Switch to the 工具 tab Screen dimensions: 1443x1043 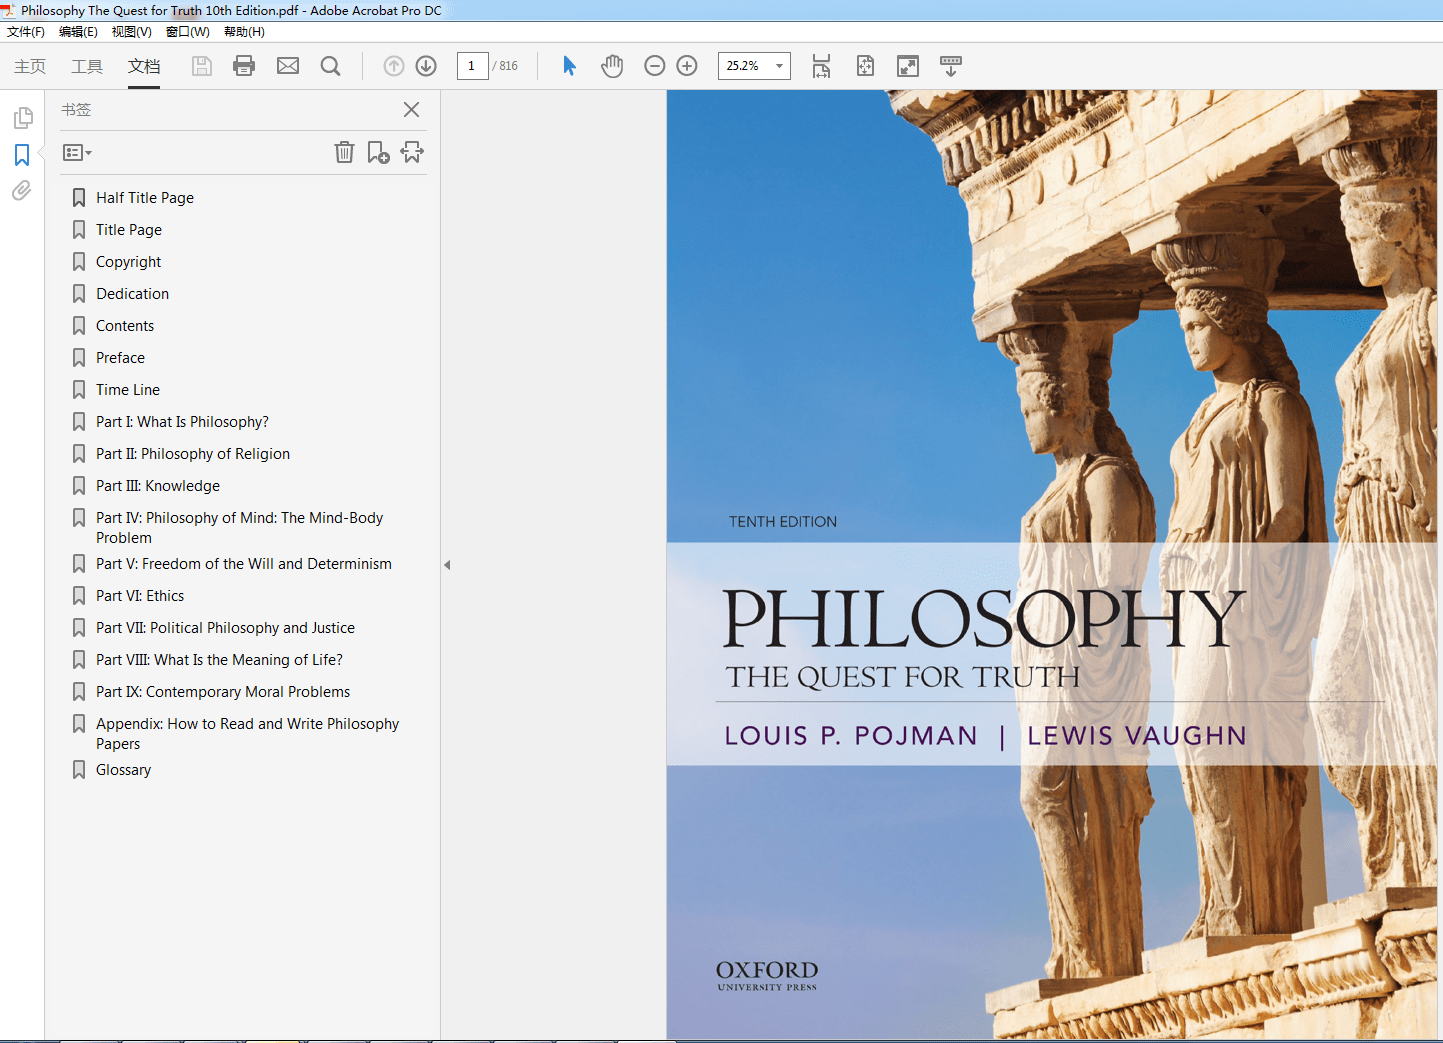(86, 66)
